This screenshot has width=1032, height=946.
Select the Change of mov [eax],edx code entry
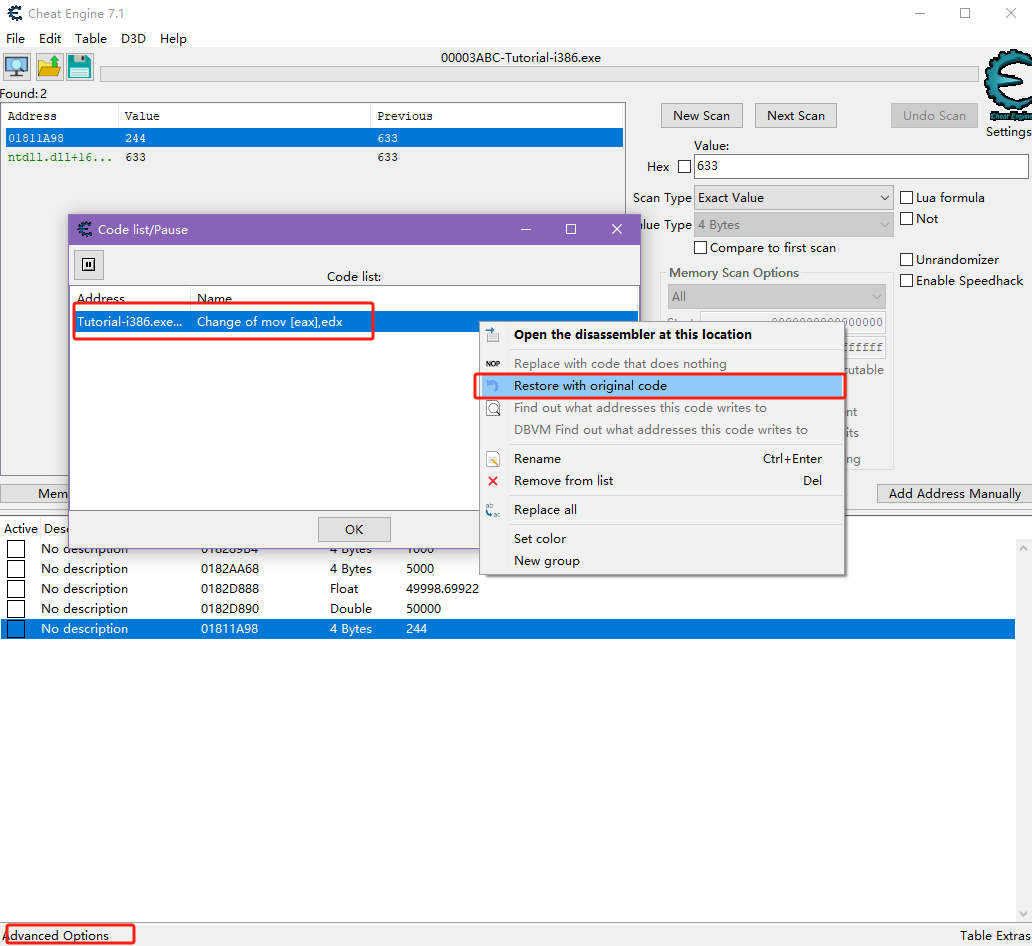[355, 322]
